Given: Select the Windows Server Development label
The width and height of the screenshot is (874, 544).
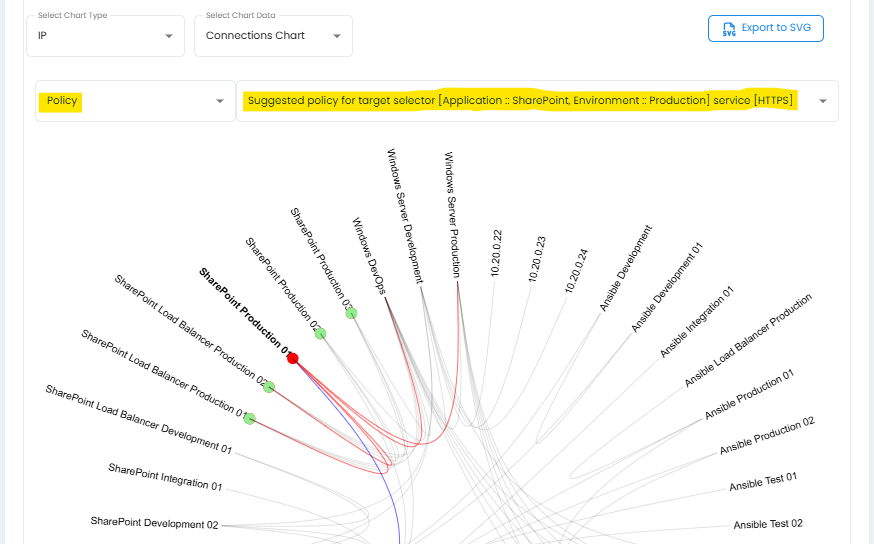Looking at the screenshot, I should (x=404, y=216).
